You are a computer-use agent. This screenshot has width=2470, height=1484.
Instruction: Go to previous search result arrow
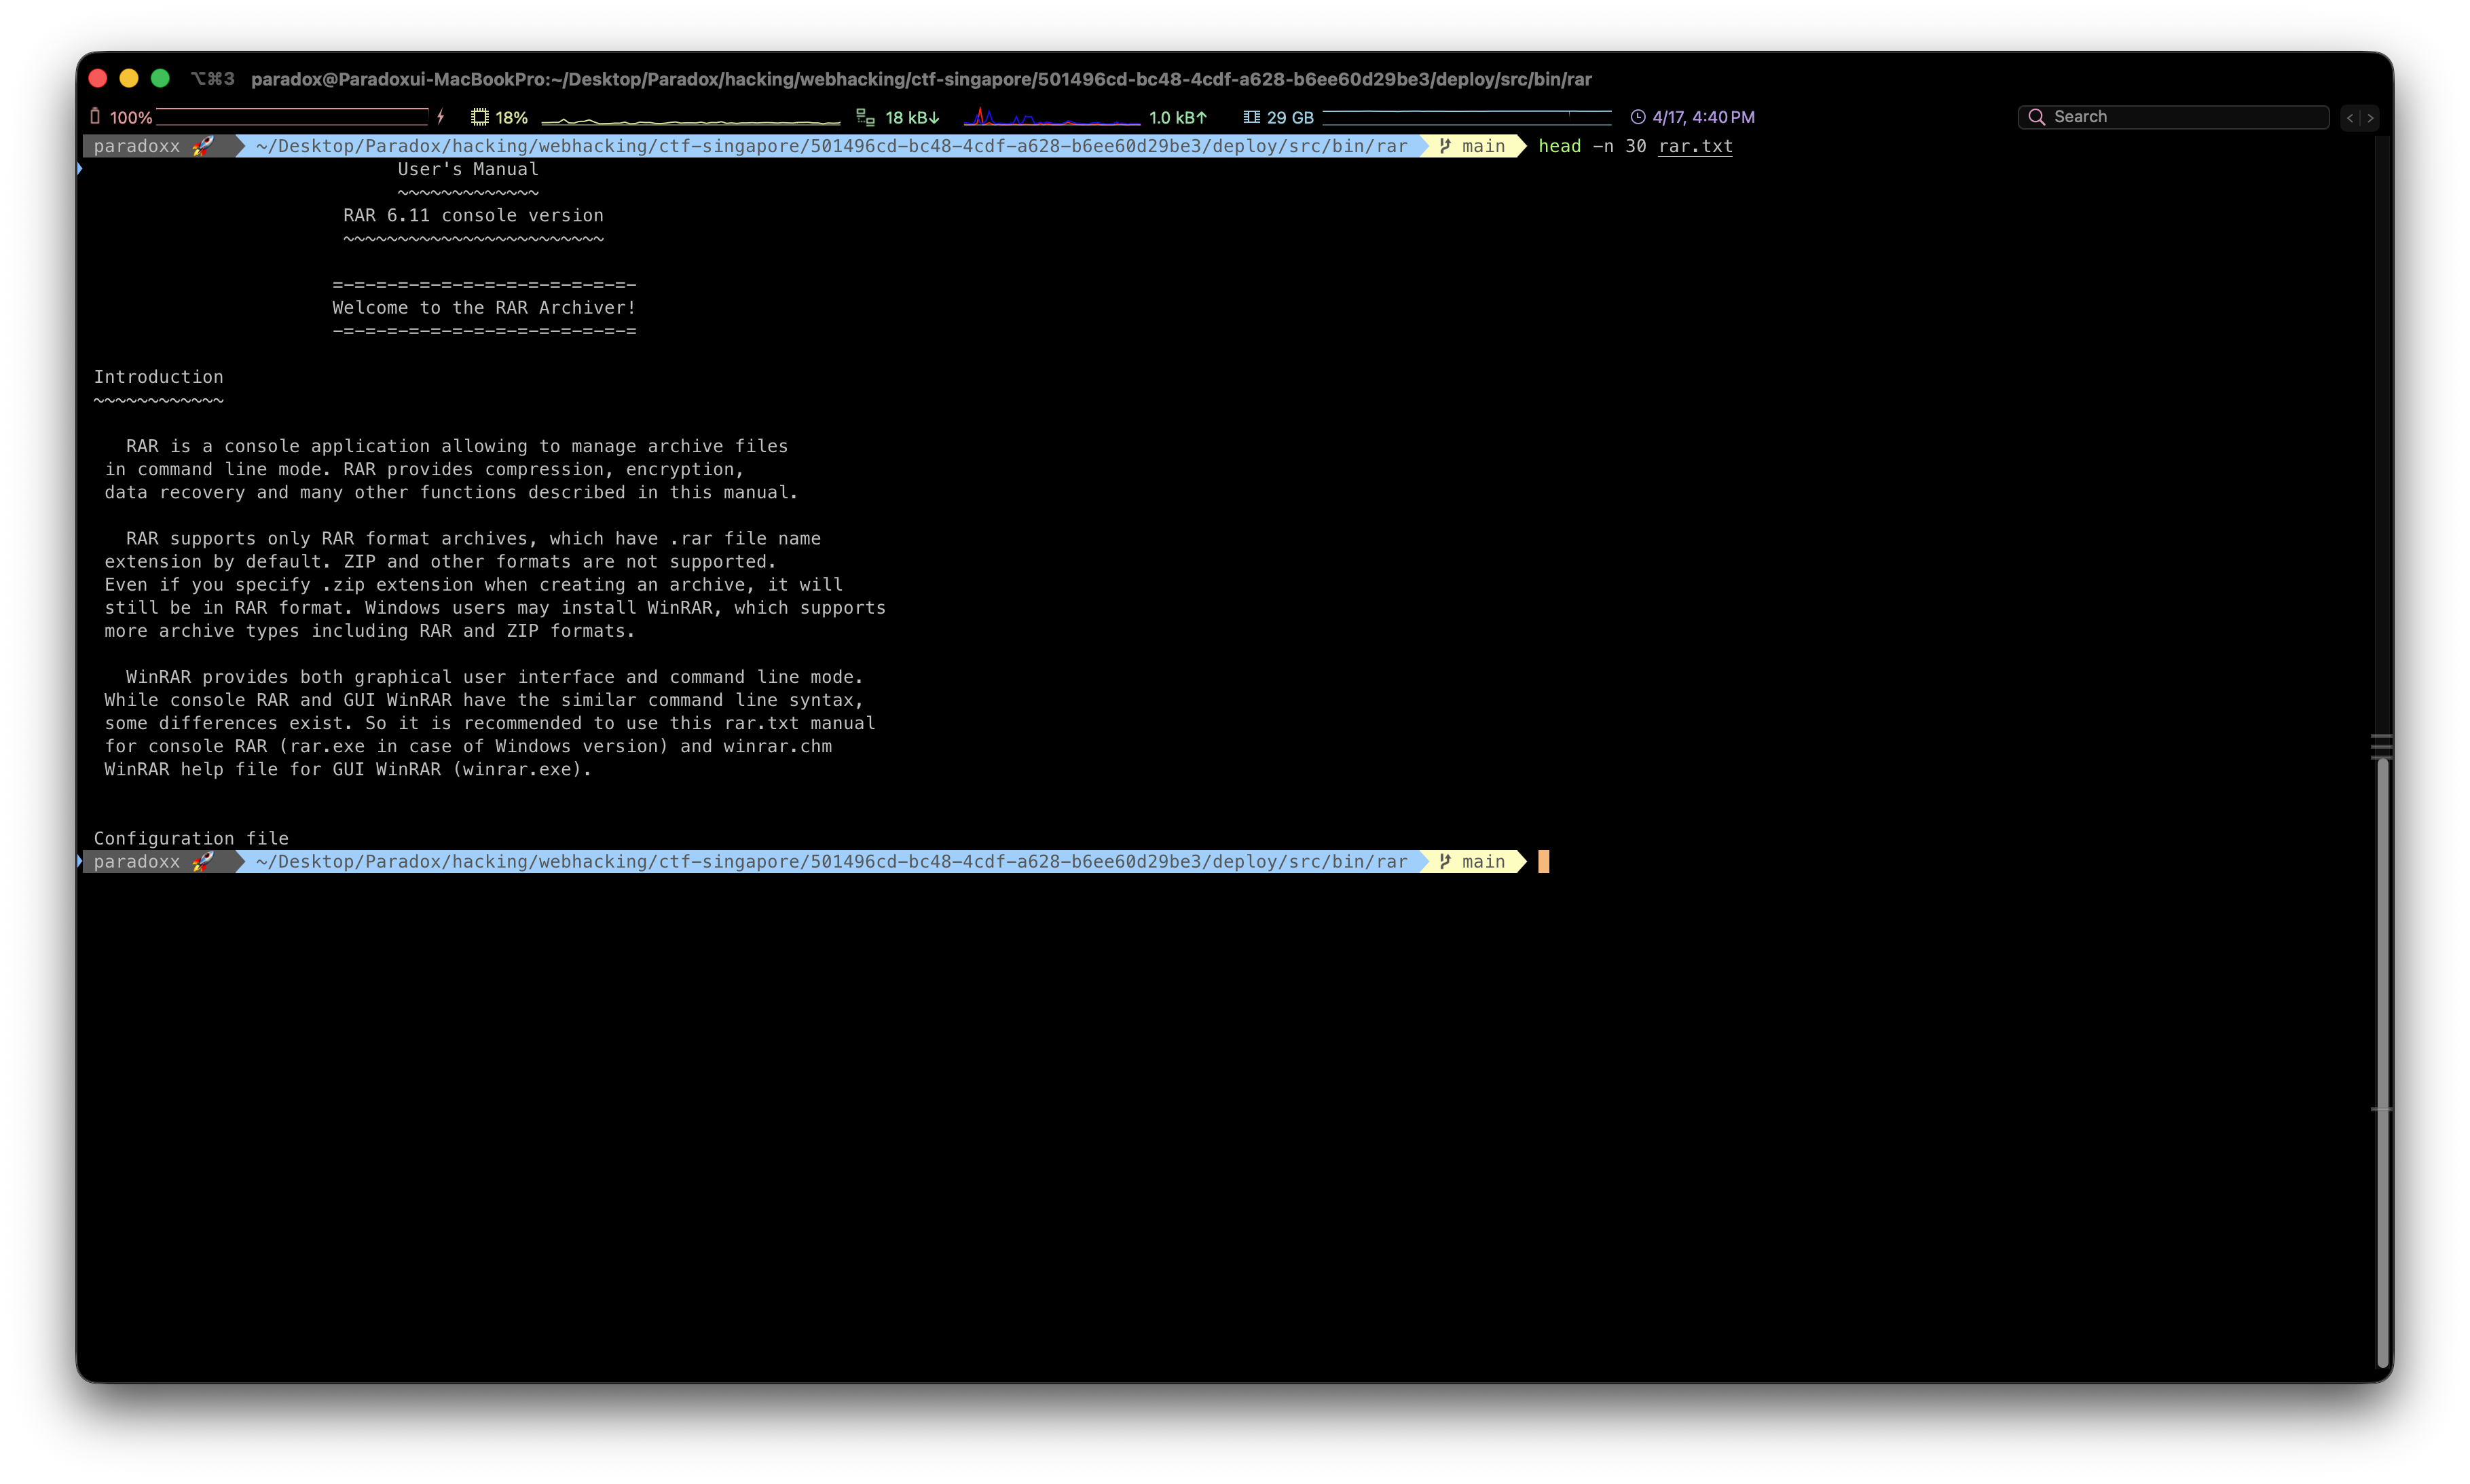pyautogui.click(x=2350, y=118)
